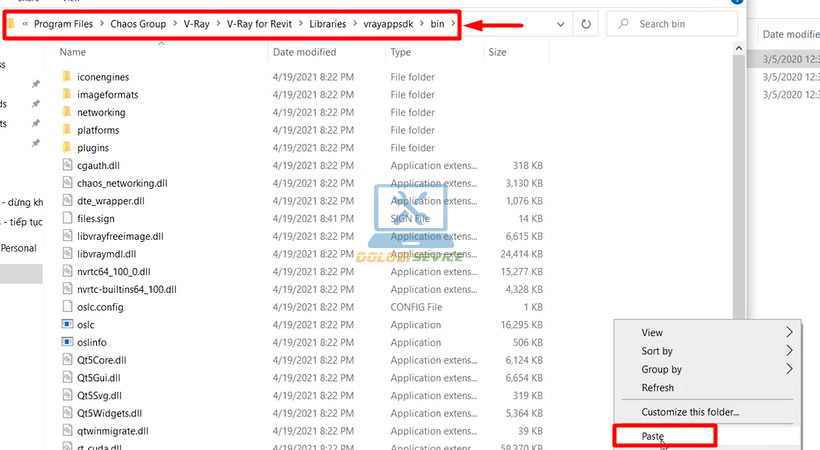This screenshot has width=820, height=450.
Task: Select Refresh in the context menu
Action: 657,387
